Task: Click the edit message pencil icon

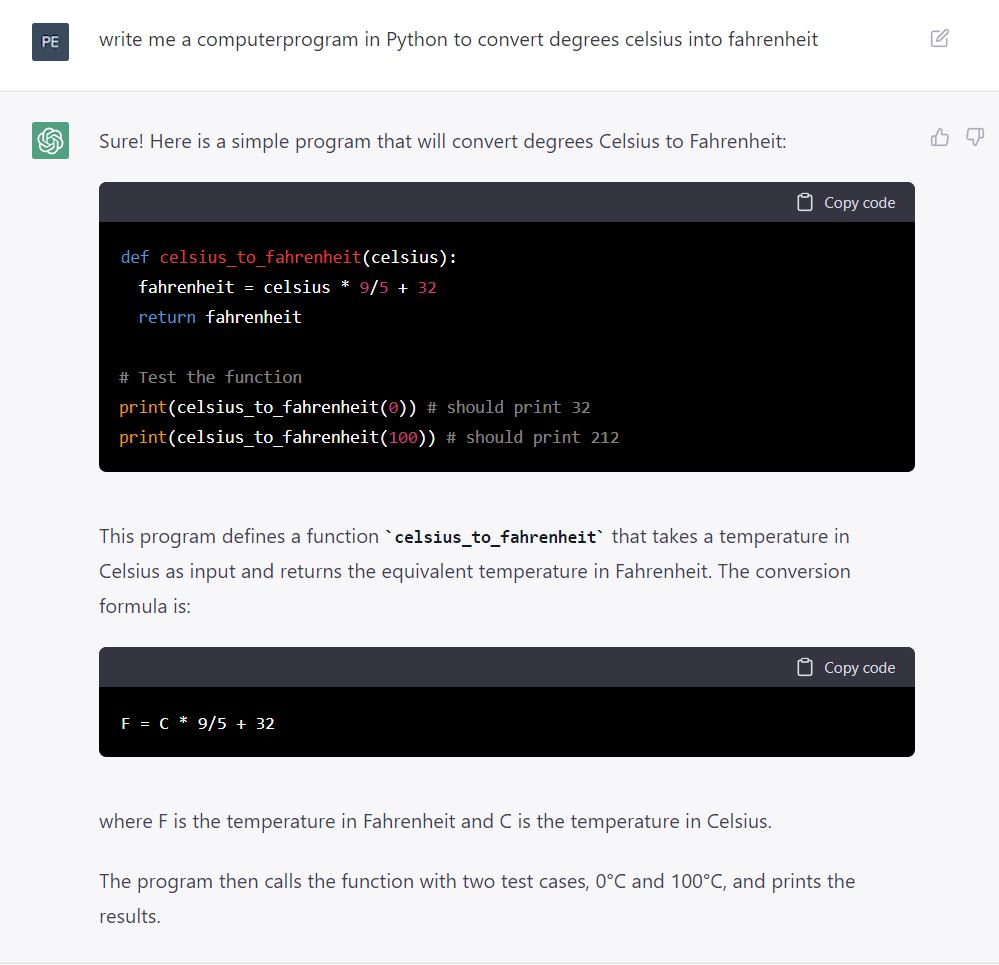Action: click(x=939, y=39)
